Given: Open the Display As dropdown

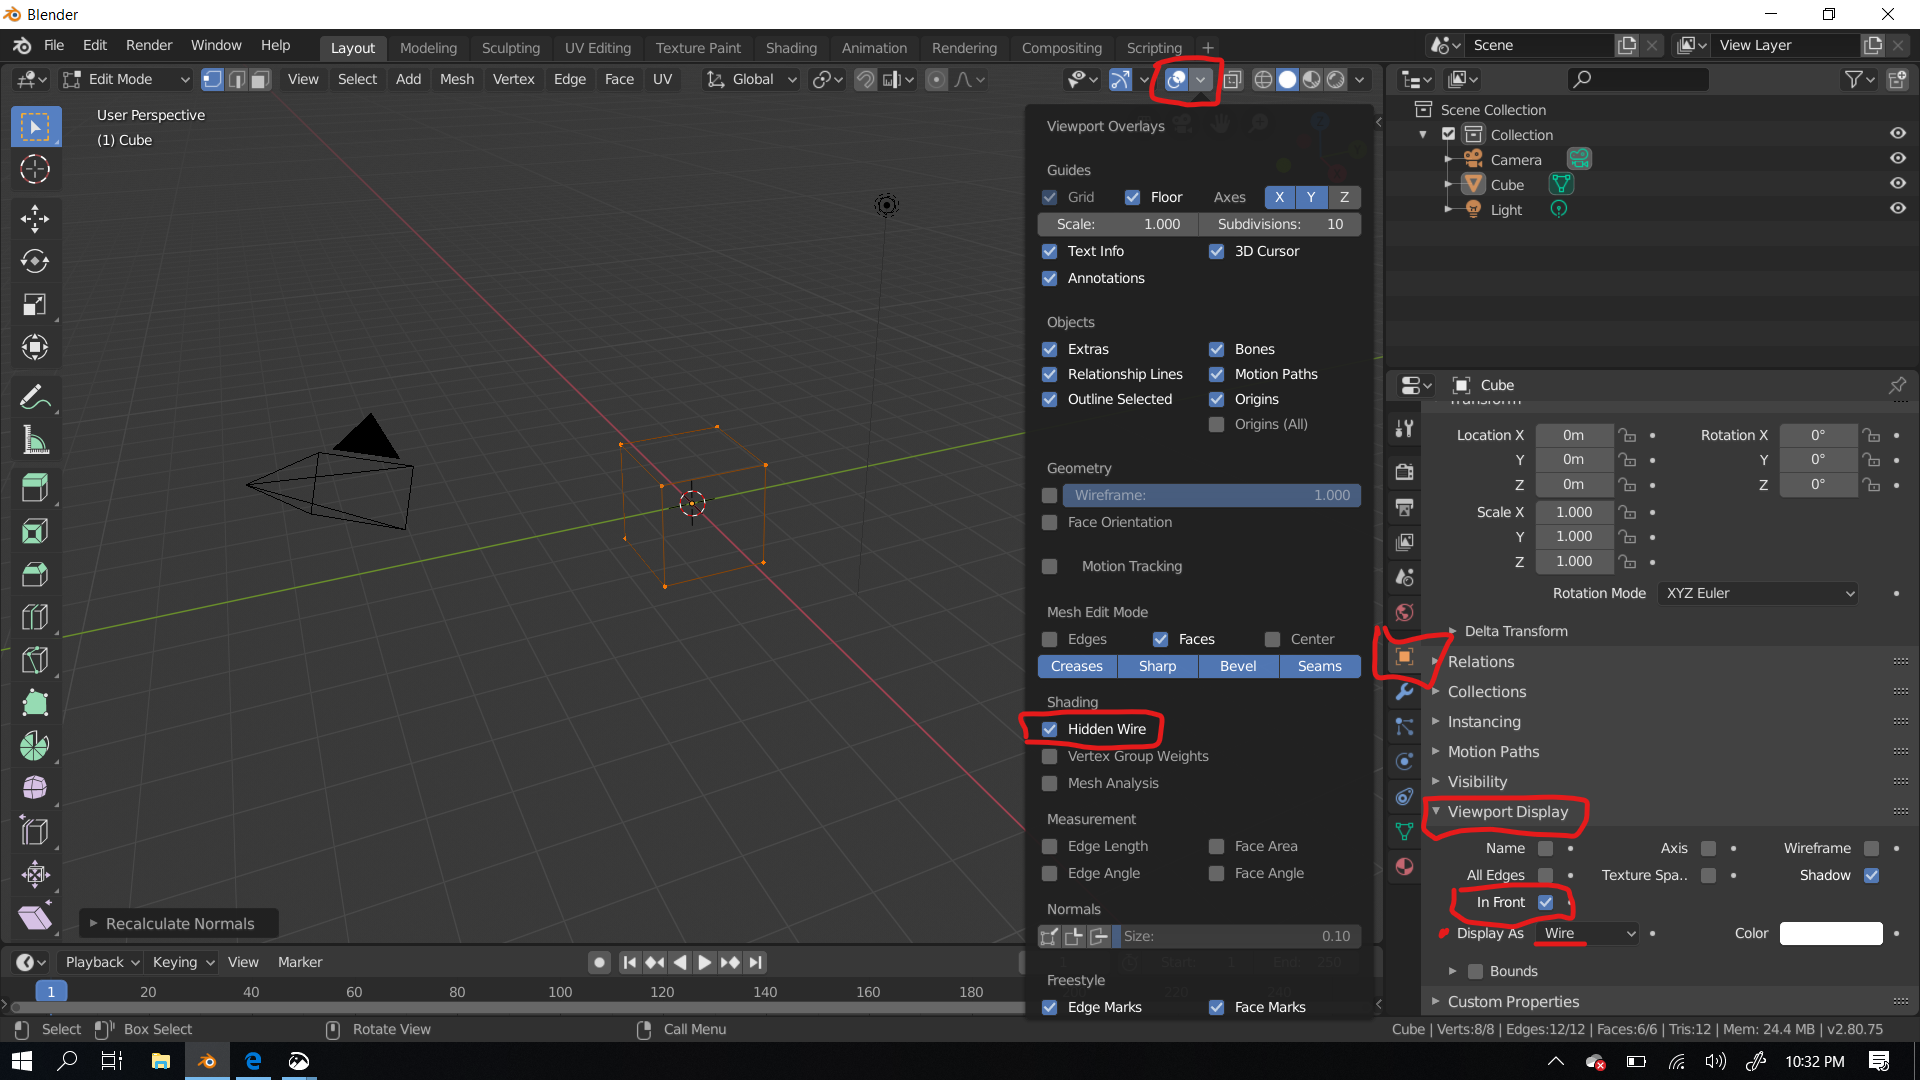Looking at the screenshot, I should click(1588, 933).
